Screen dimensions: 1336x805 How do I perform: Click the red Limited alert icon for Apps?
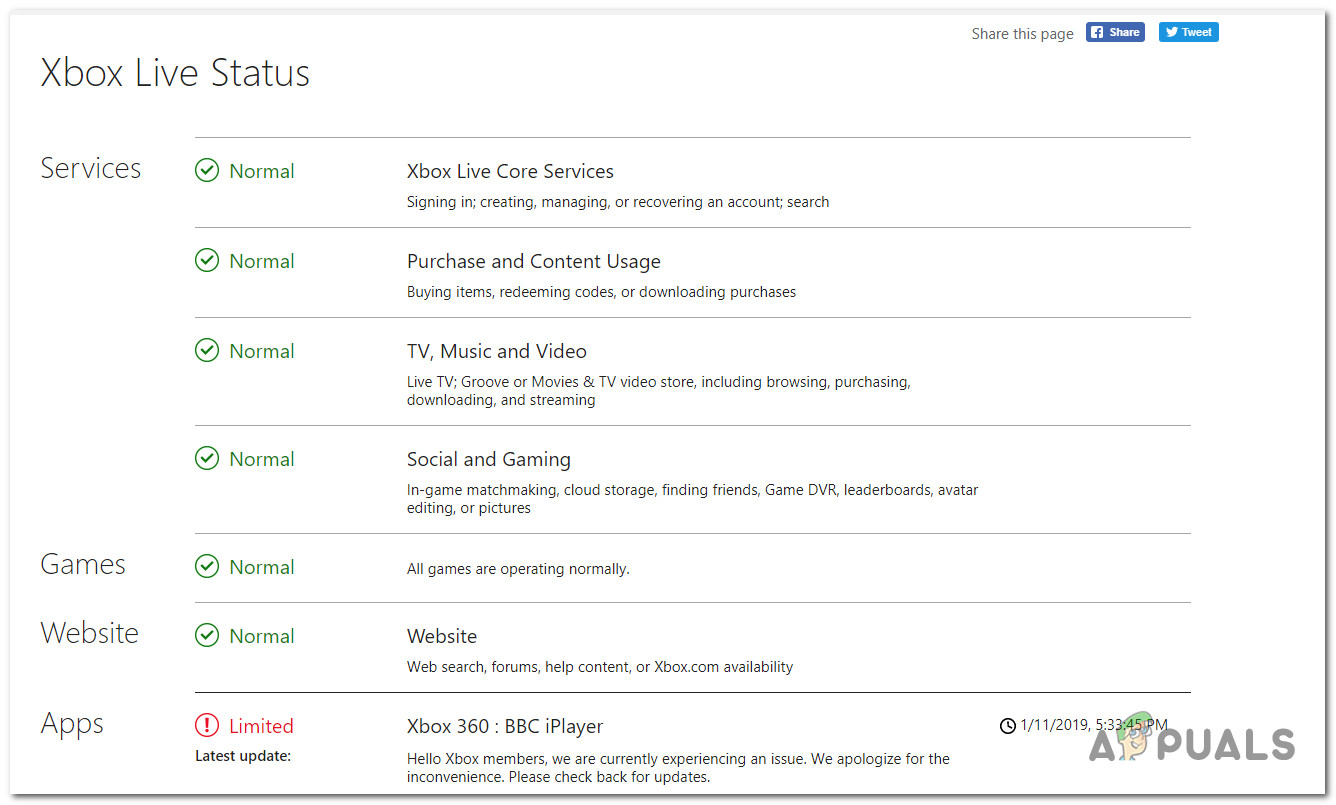point(207,726)
